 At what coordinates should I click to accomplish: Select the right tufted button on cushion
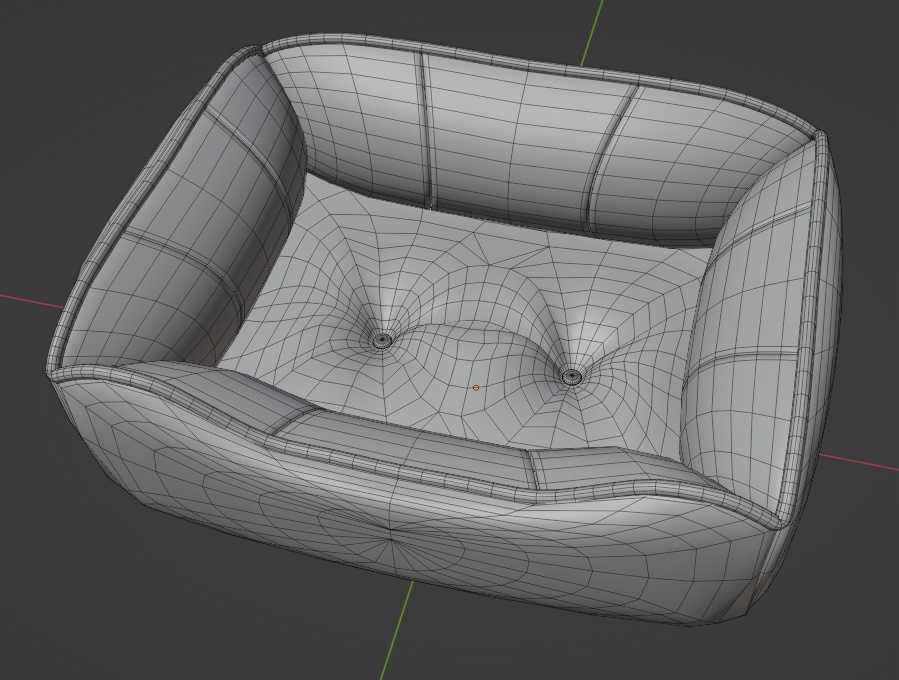pos(571,377)
